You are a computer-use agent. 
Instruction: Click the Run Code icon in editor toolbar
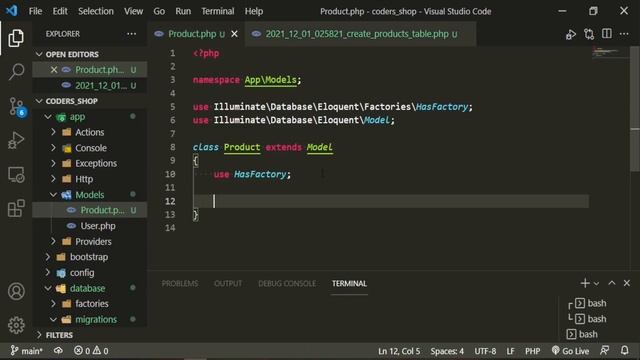pos(571,34)
